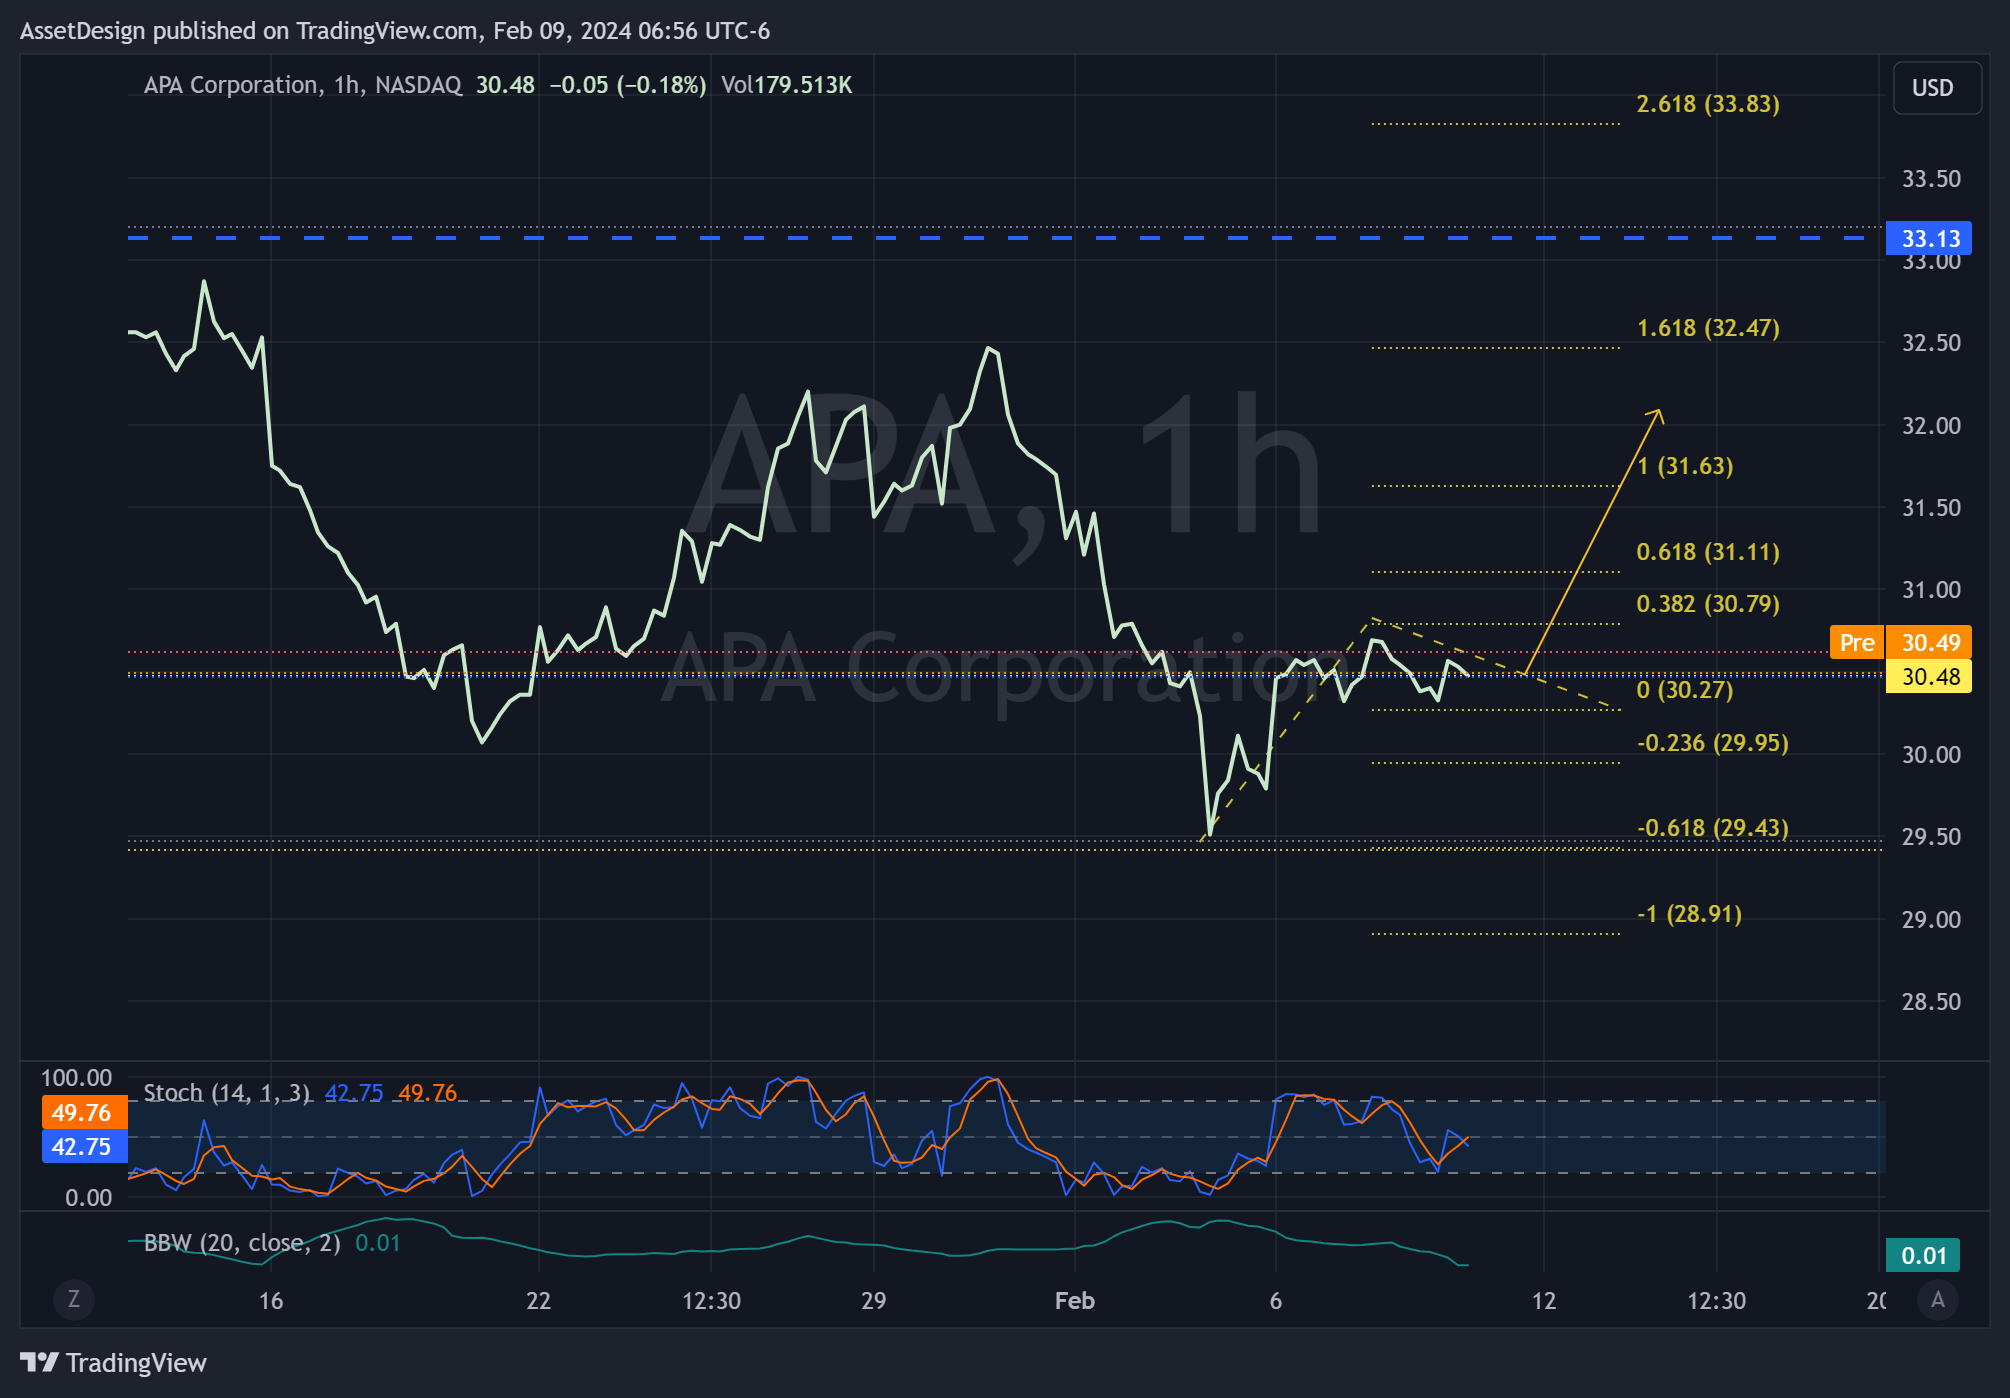Click the 1 (31.63) Fibonacci label
Image resolution: width=2010 pixels, height=1398 pixels.
coord(1685,466)
